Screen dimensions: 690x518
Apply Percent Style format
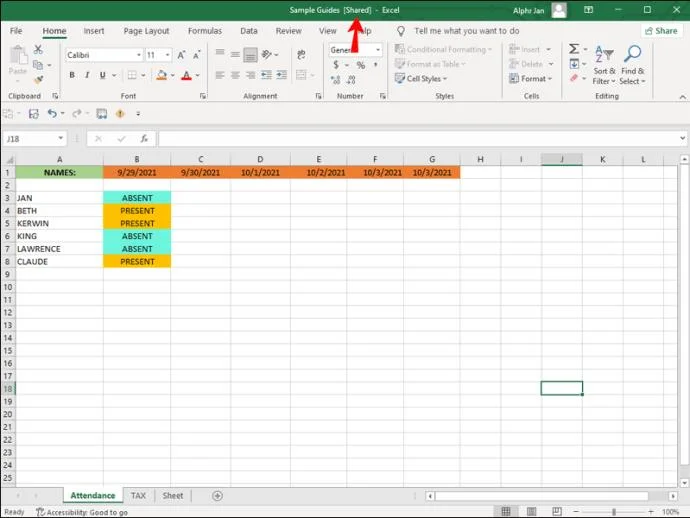(x=361, y=65)
